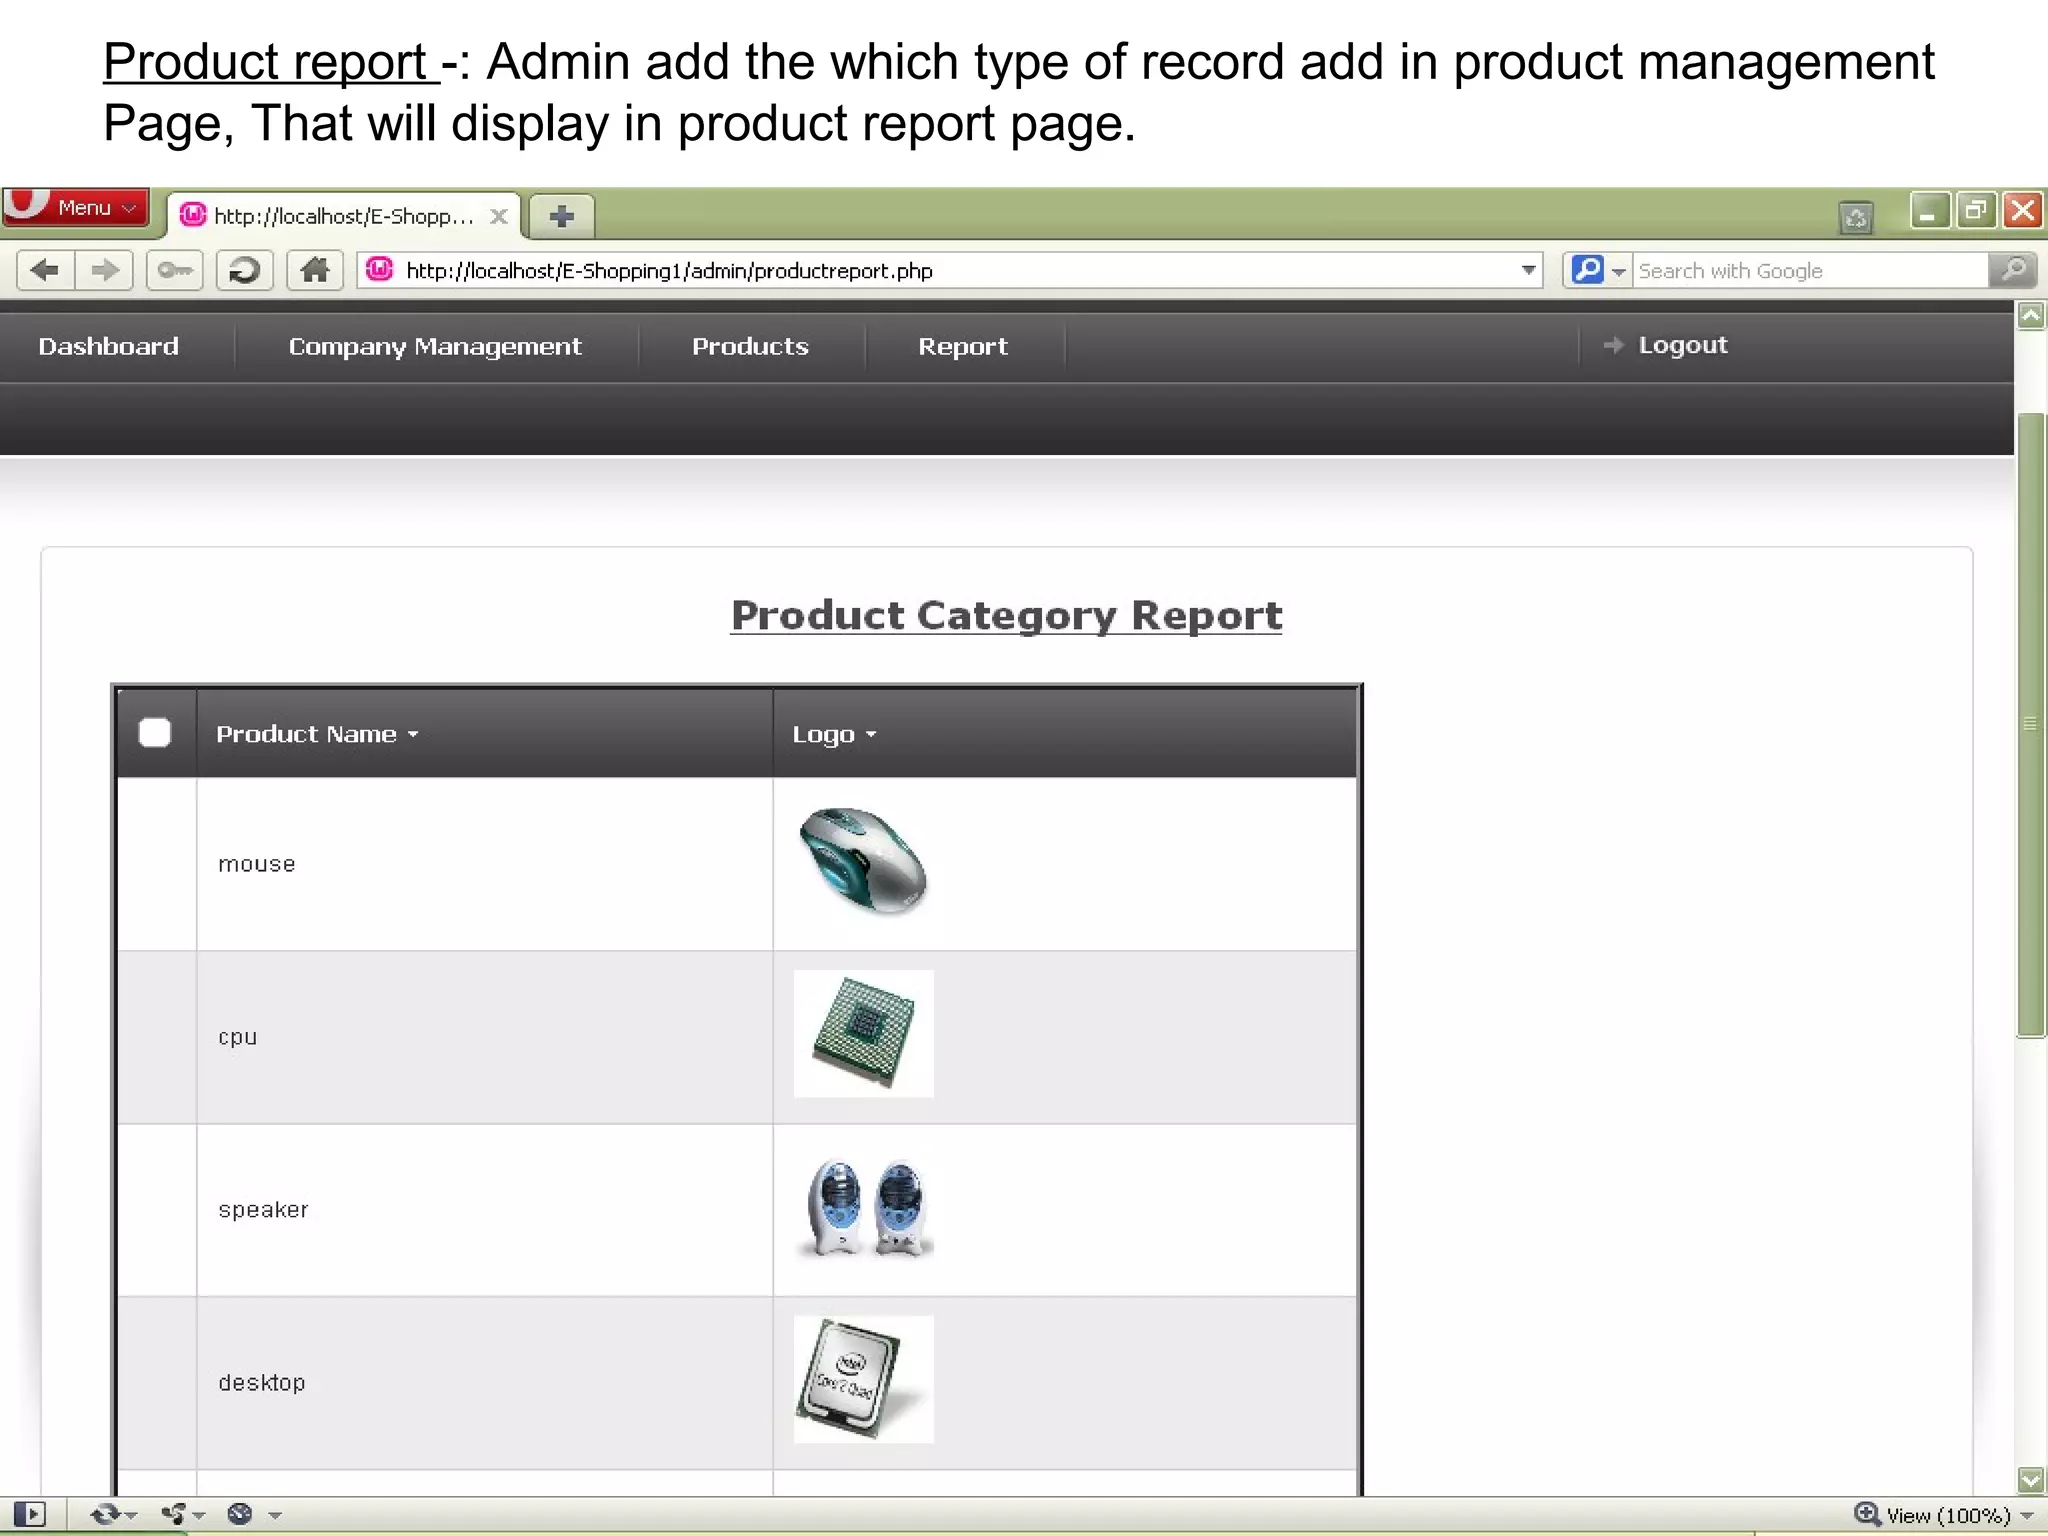Sort by Logo column
This screenshot has width=2048, height=1536.
pos(834,734)
